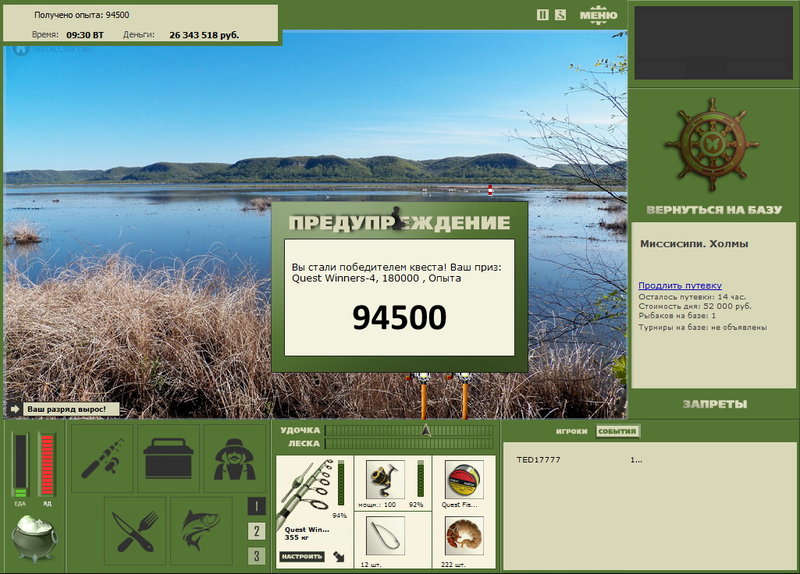This screenshot has height=574, width=800.
Task: Expand the arrow next to Ваш разряд вырос
Action: [14, 409]
